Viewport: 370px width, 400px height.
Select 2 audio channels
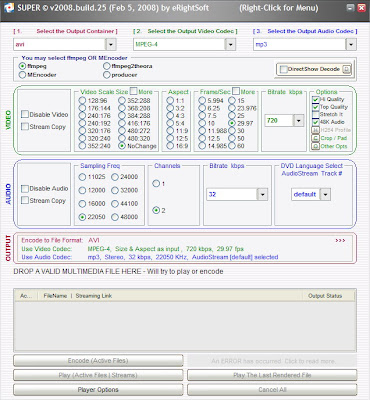coord(156,210)
